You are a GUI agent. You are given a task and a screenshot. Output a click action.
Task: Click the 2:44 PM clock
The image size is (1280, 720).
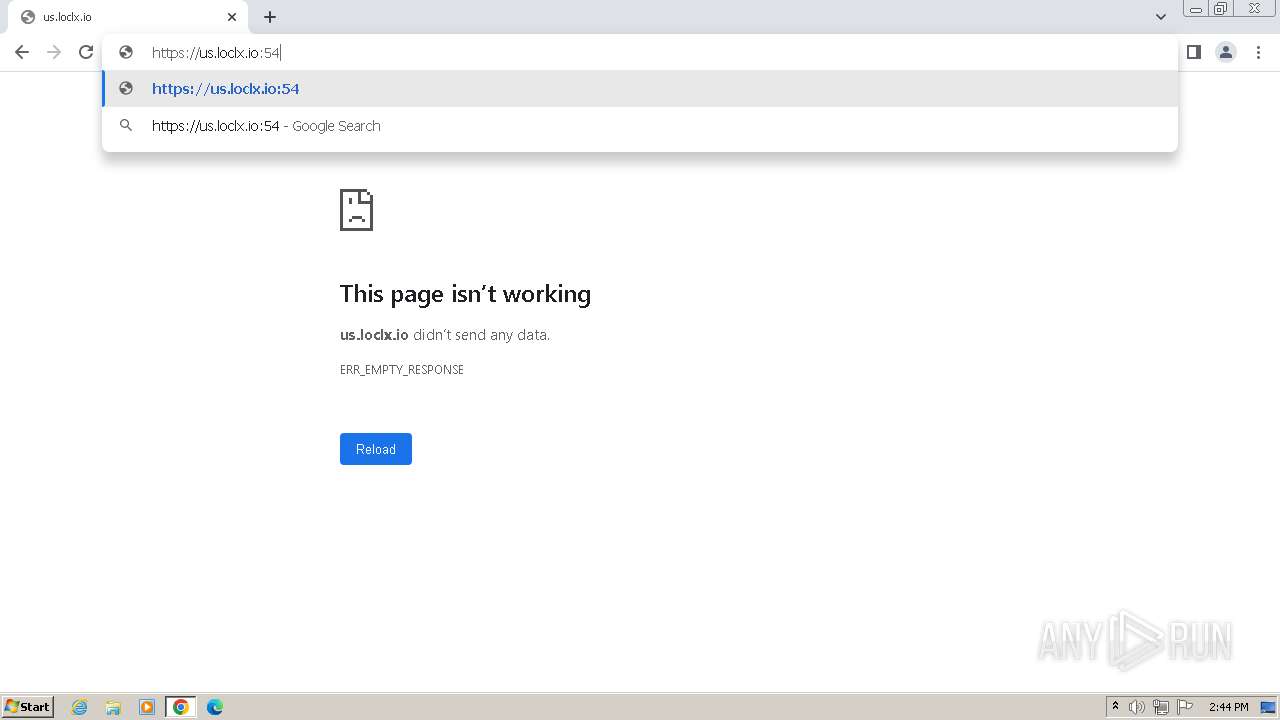pos(1228,707)
